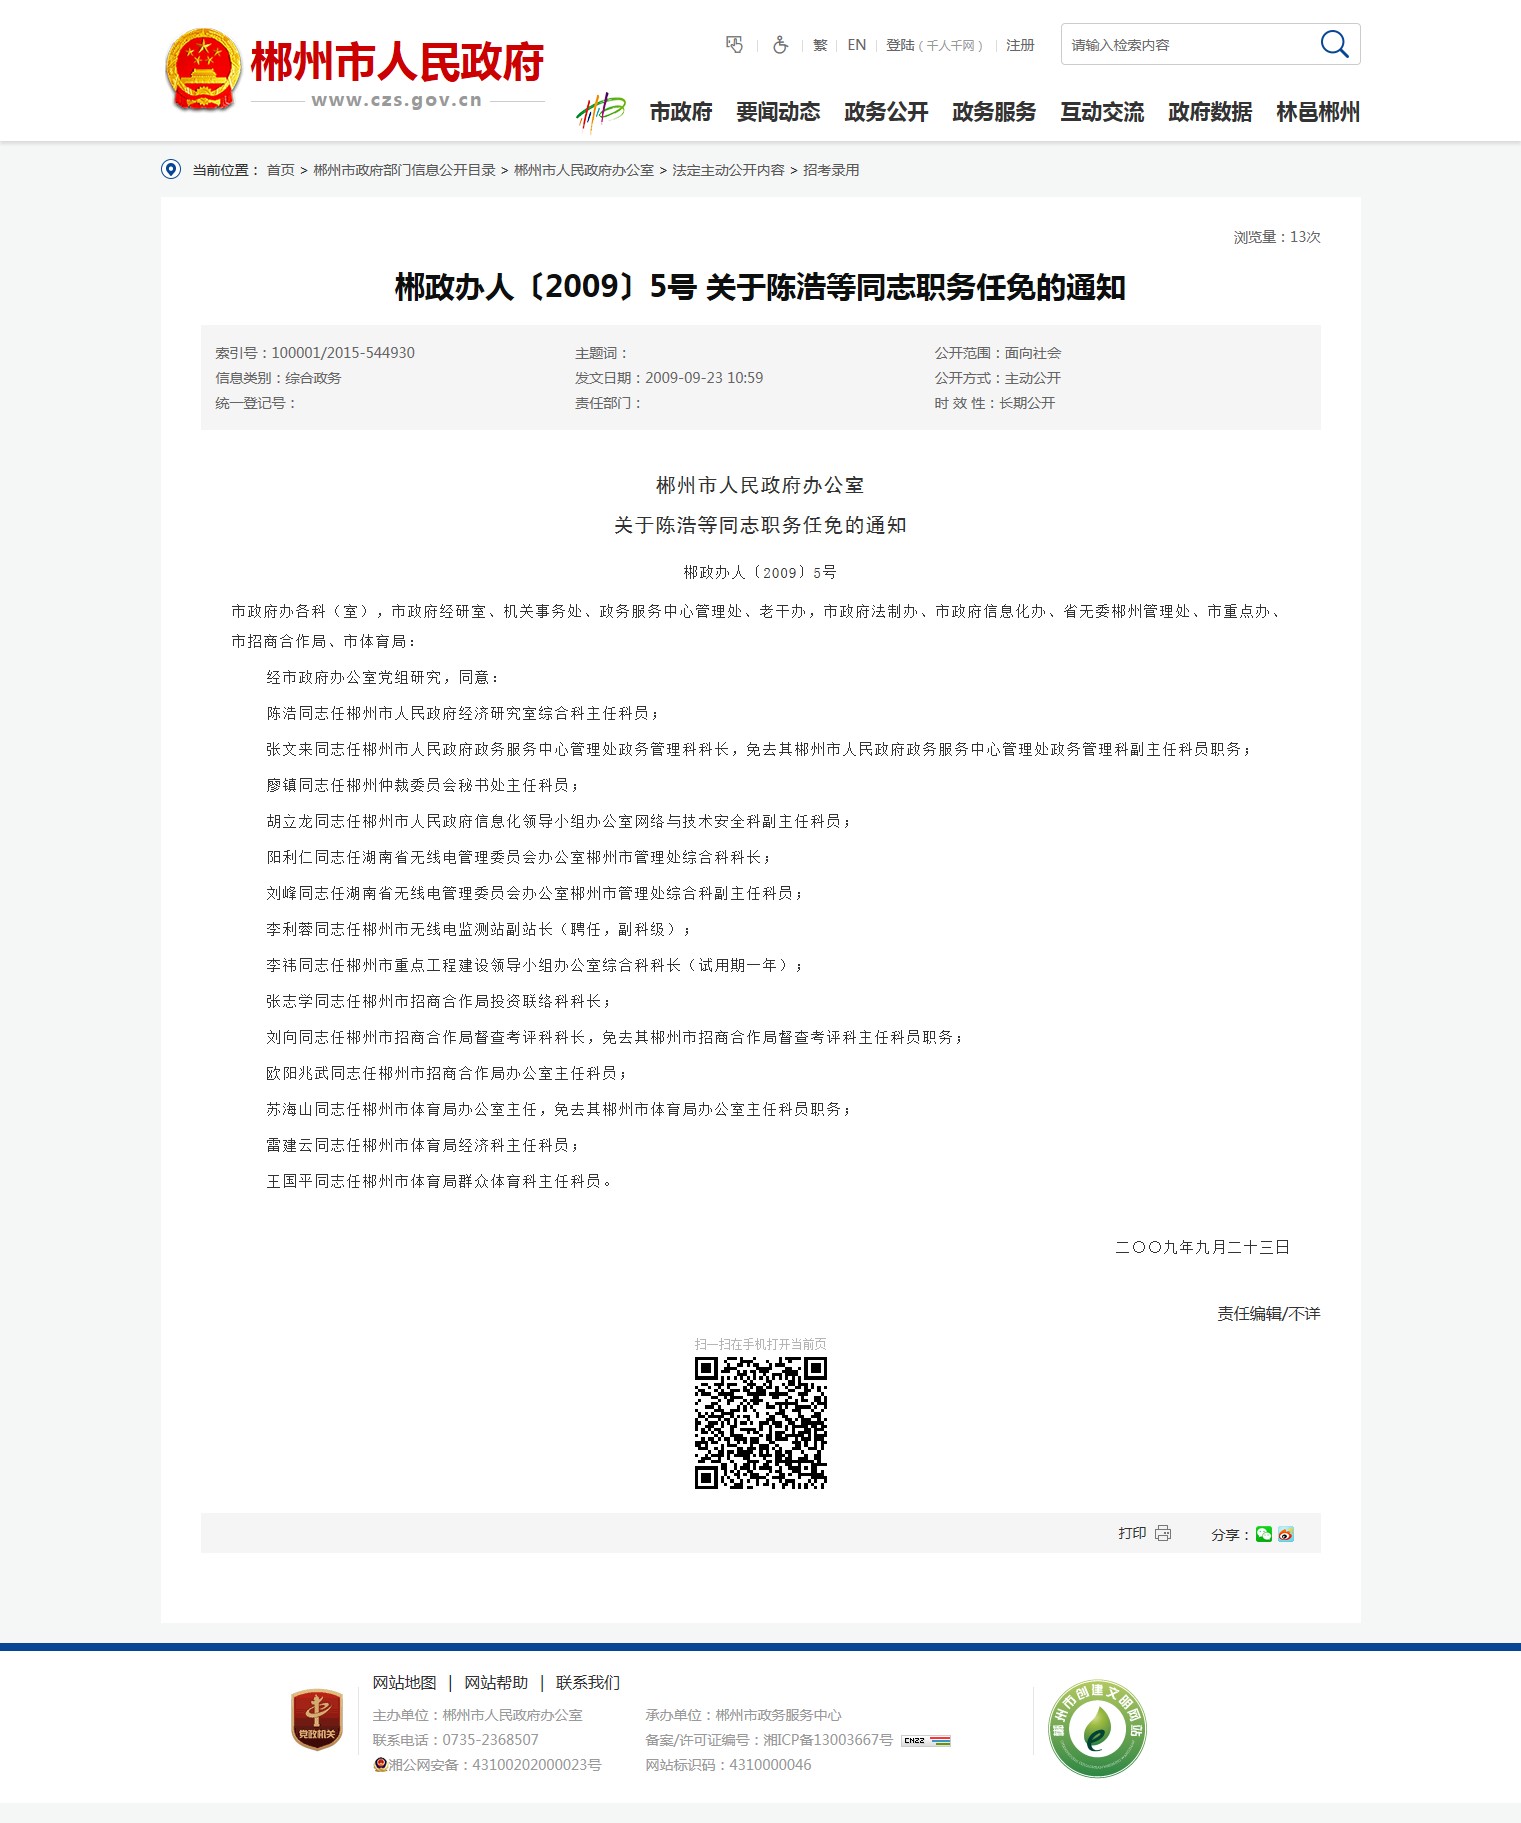
Task: Click the line about 陈浩同志
Action: [x=463, y=713]
